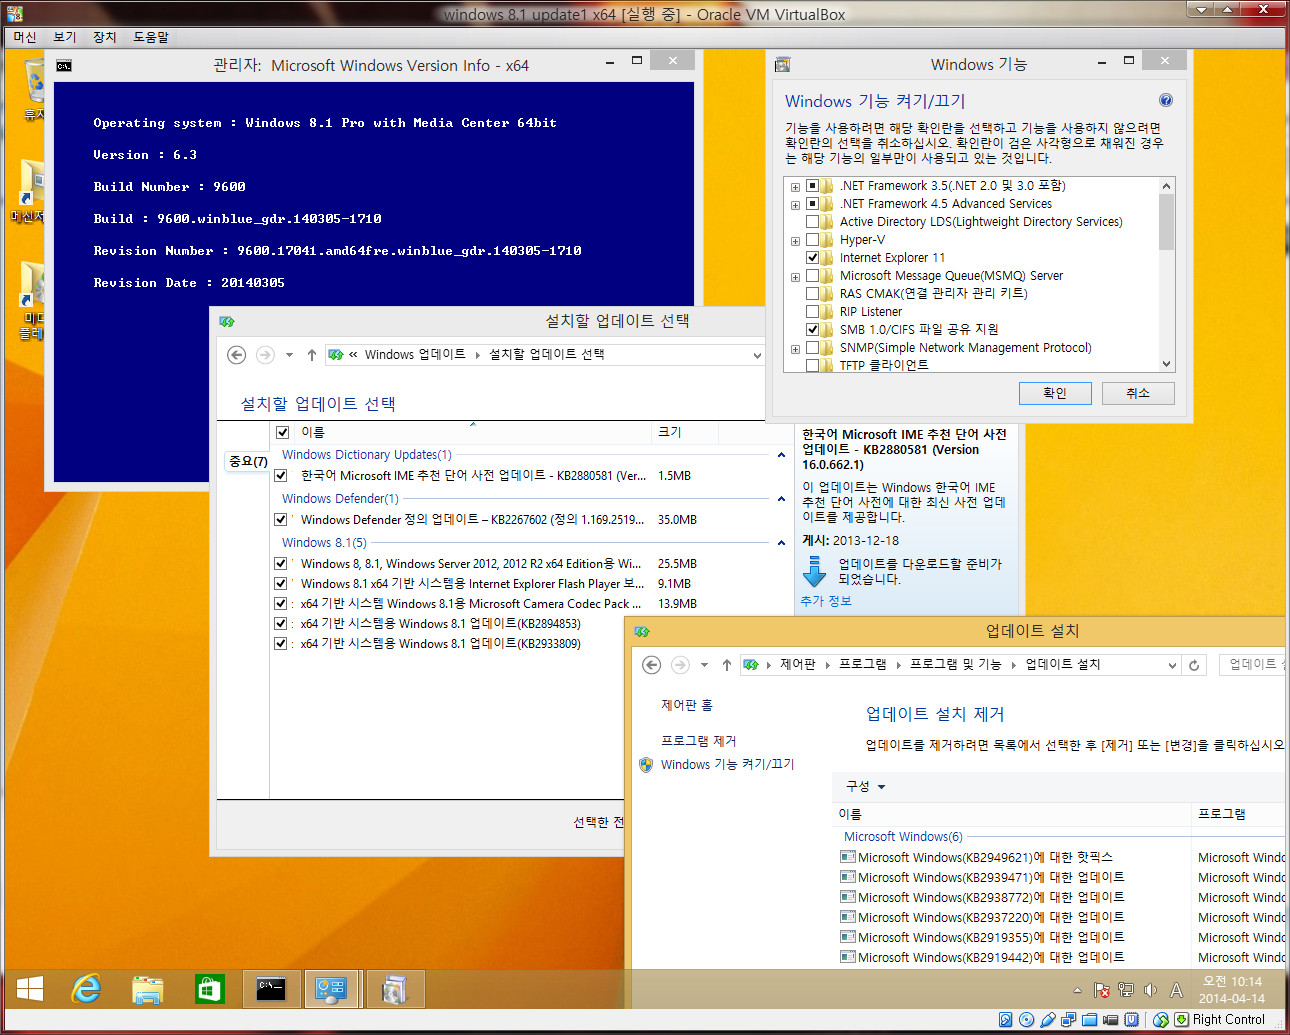1290x1035 pixels.
Task: Open the 프로그램 제거 link
Action: pyautogui.click(x=698, y=741)
